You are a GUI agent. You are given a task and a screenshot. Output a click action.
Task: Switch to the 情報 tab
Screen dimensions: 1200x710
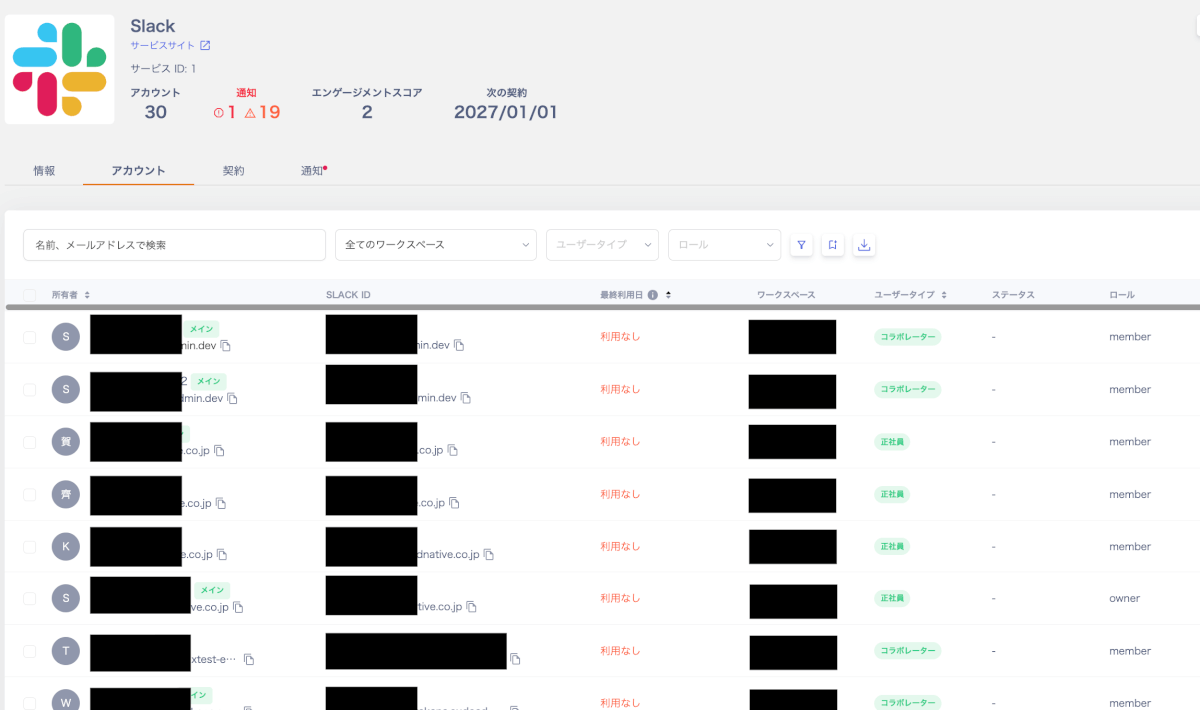point(44,171)
